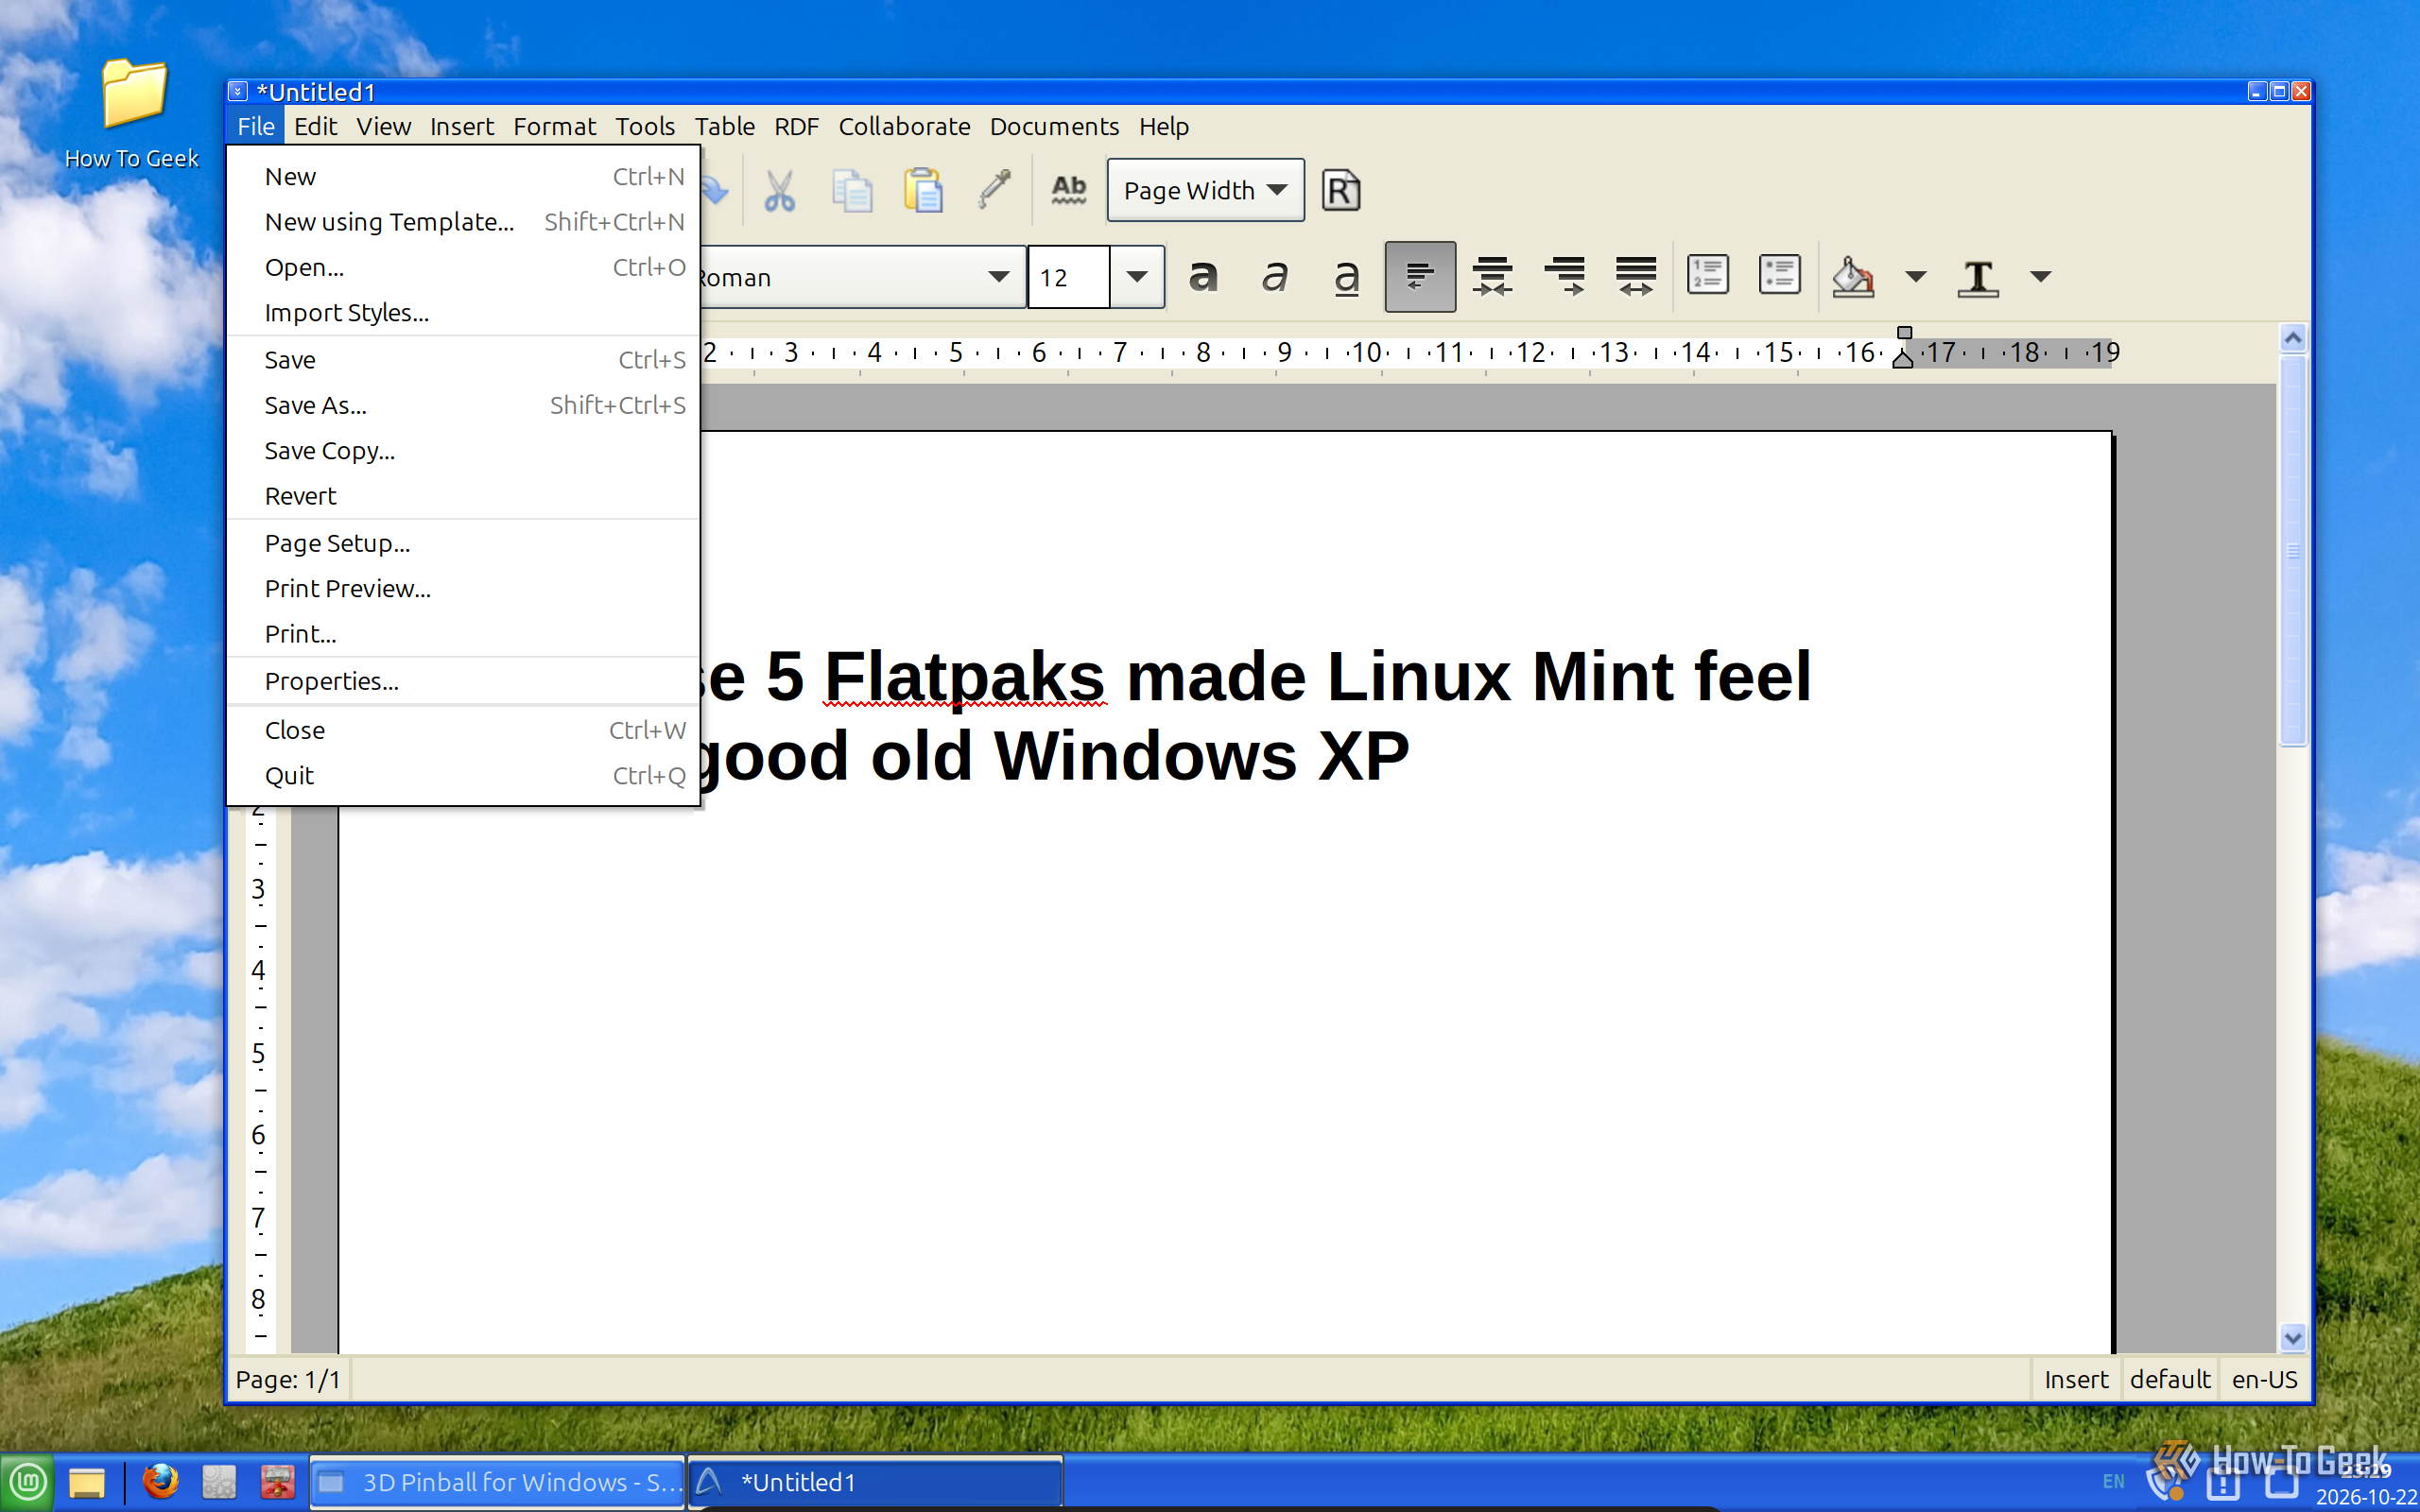
Task: Click the font color T icon
Action: click(1978, 277)
